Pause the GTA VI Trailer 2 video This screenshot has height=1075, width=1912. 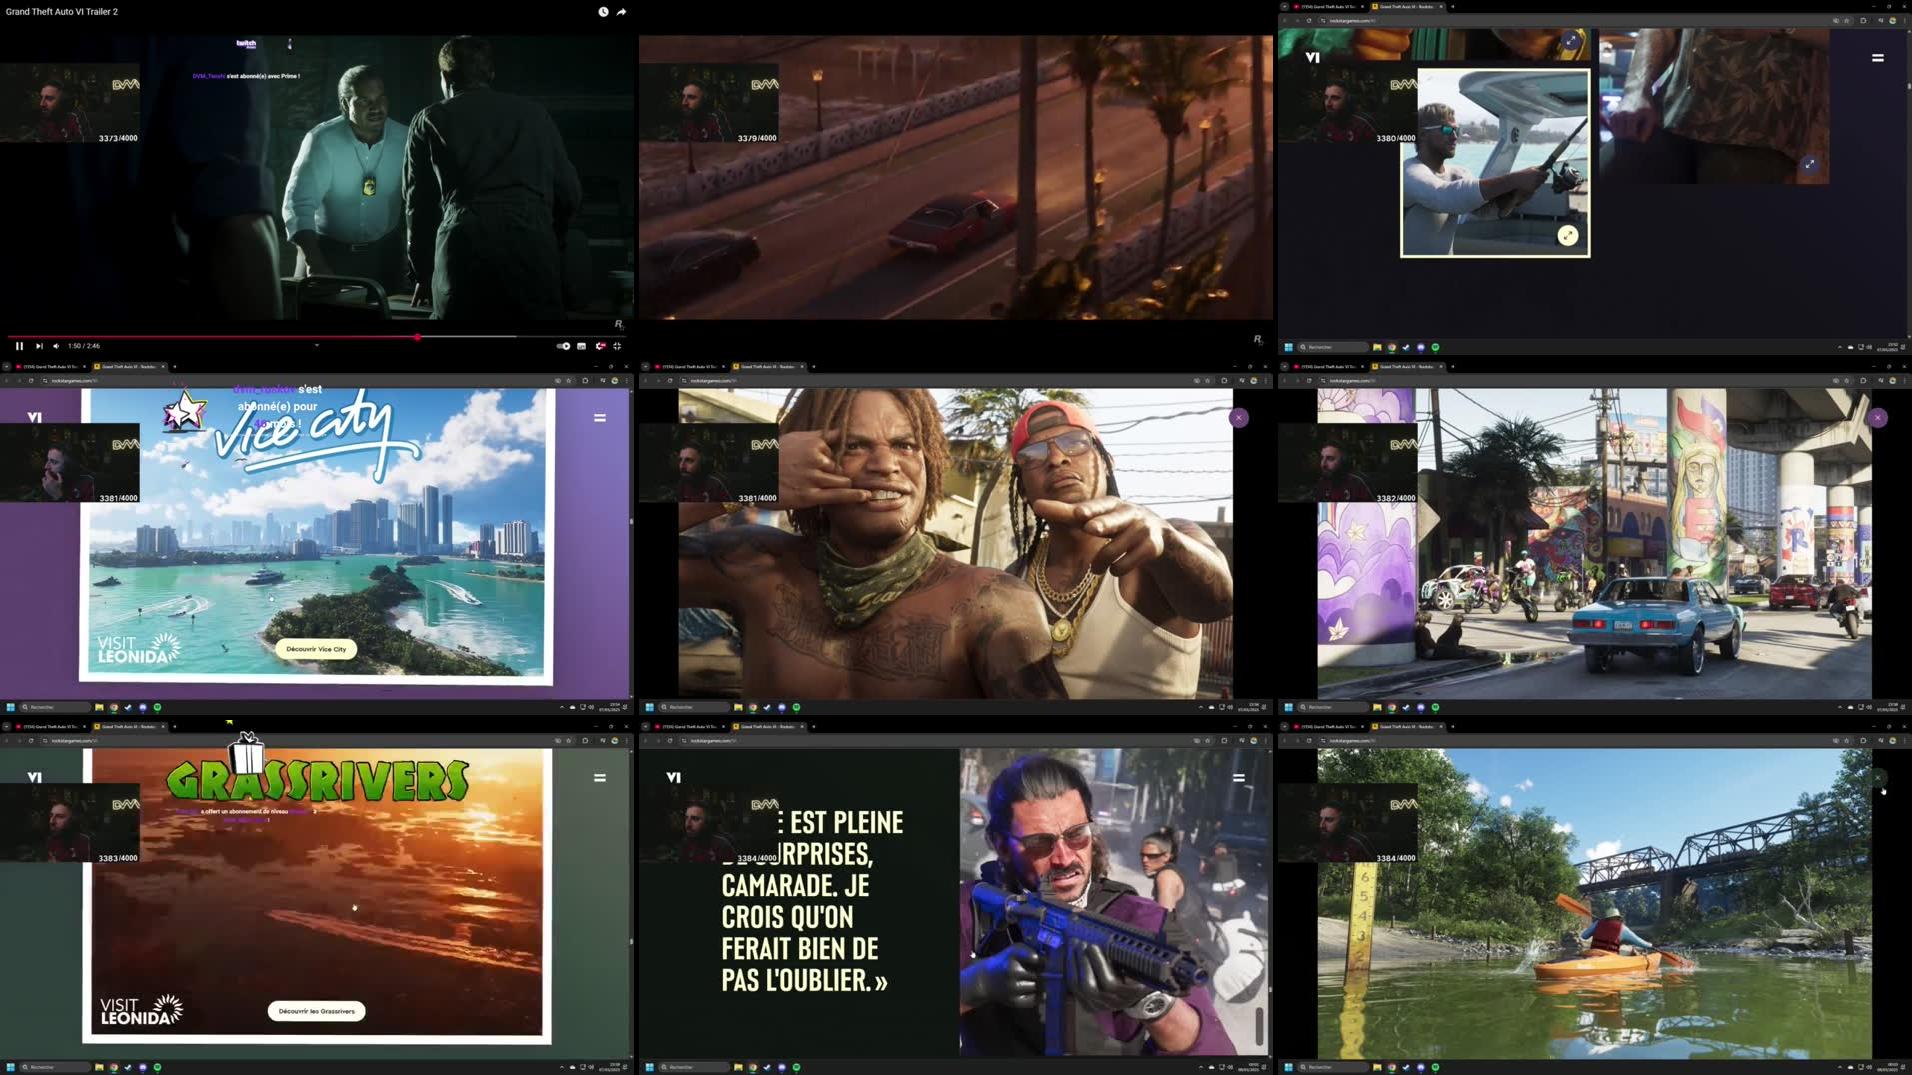[x=19, y=346]
